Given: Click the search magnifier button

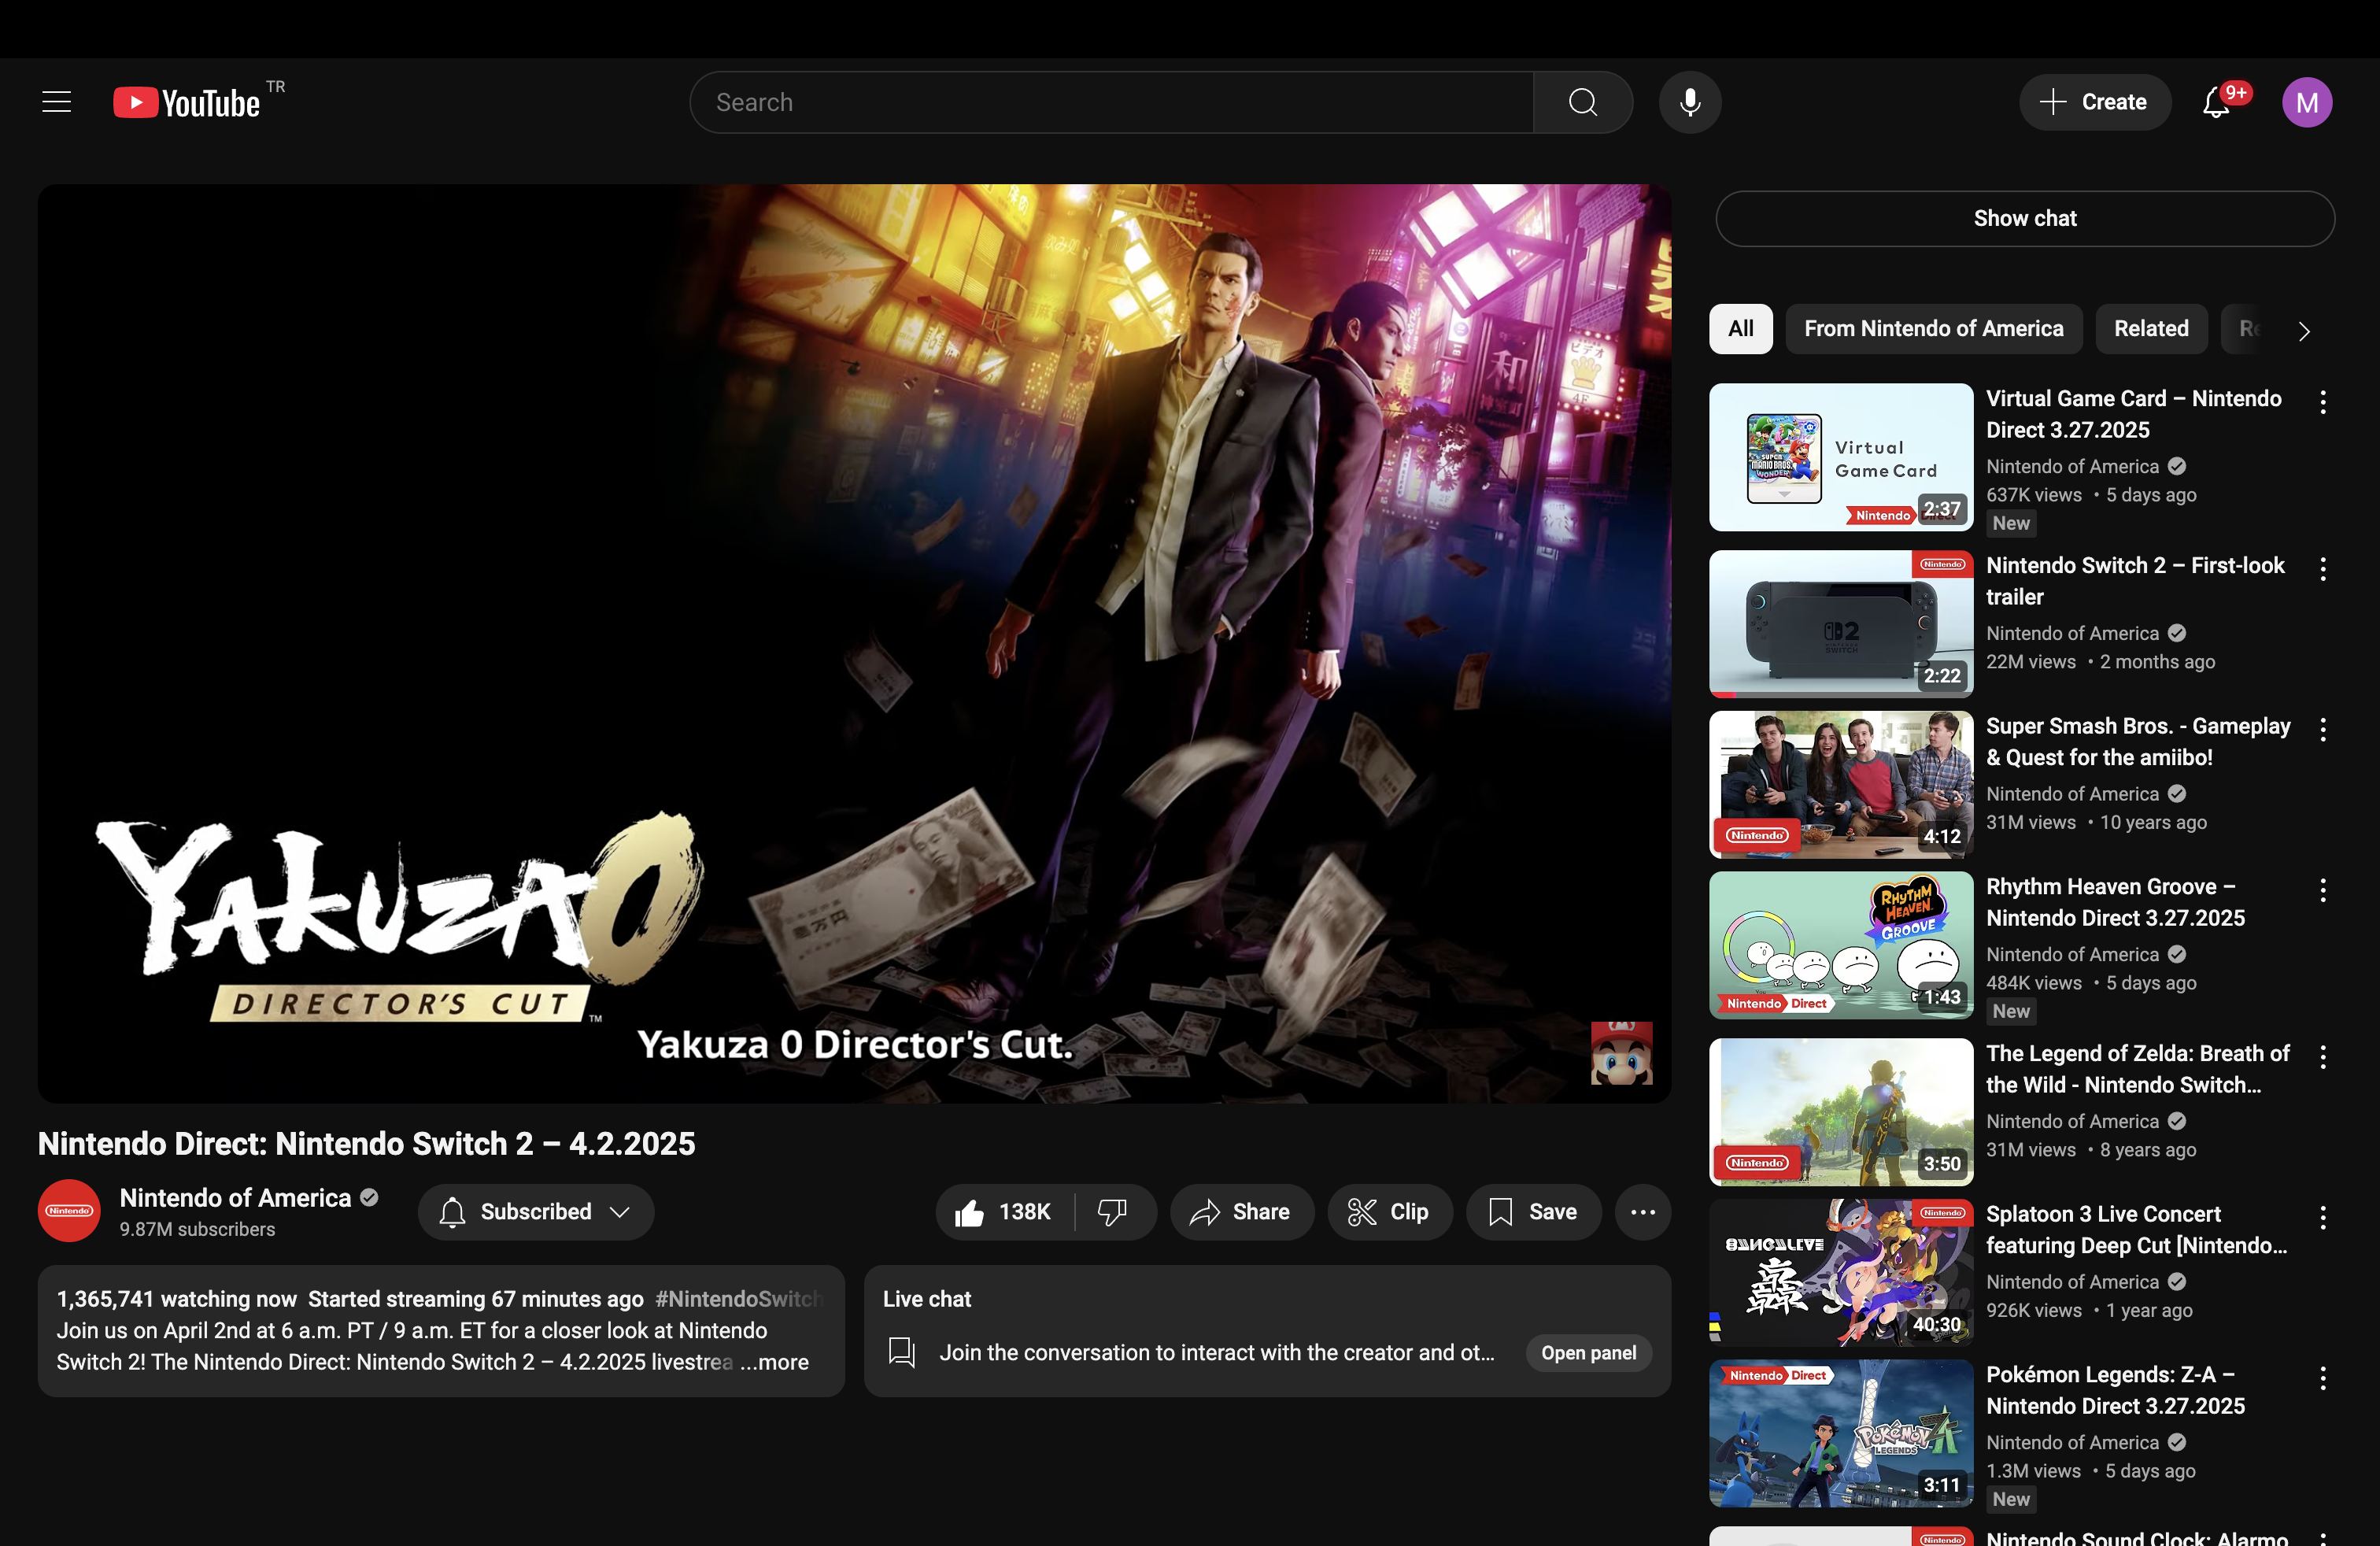Looking at the screenshot, I should (1582, 102).
